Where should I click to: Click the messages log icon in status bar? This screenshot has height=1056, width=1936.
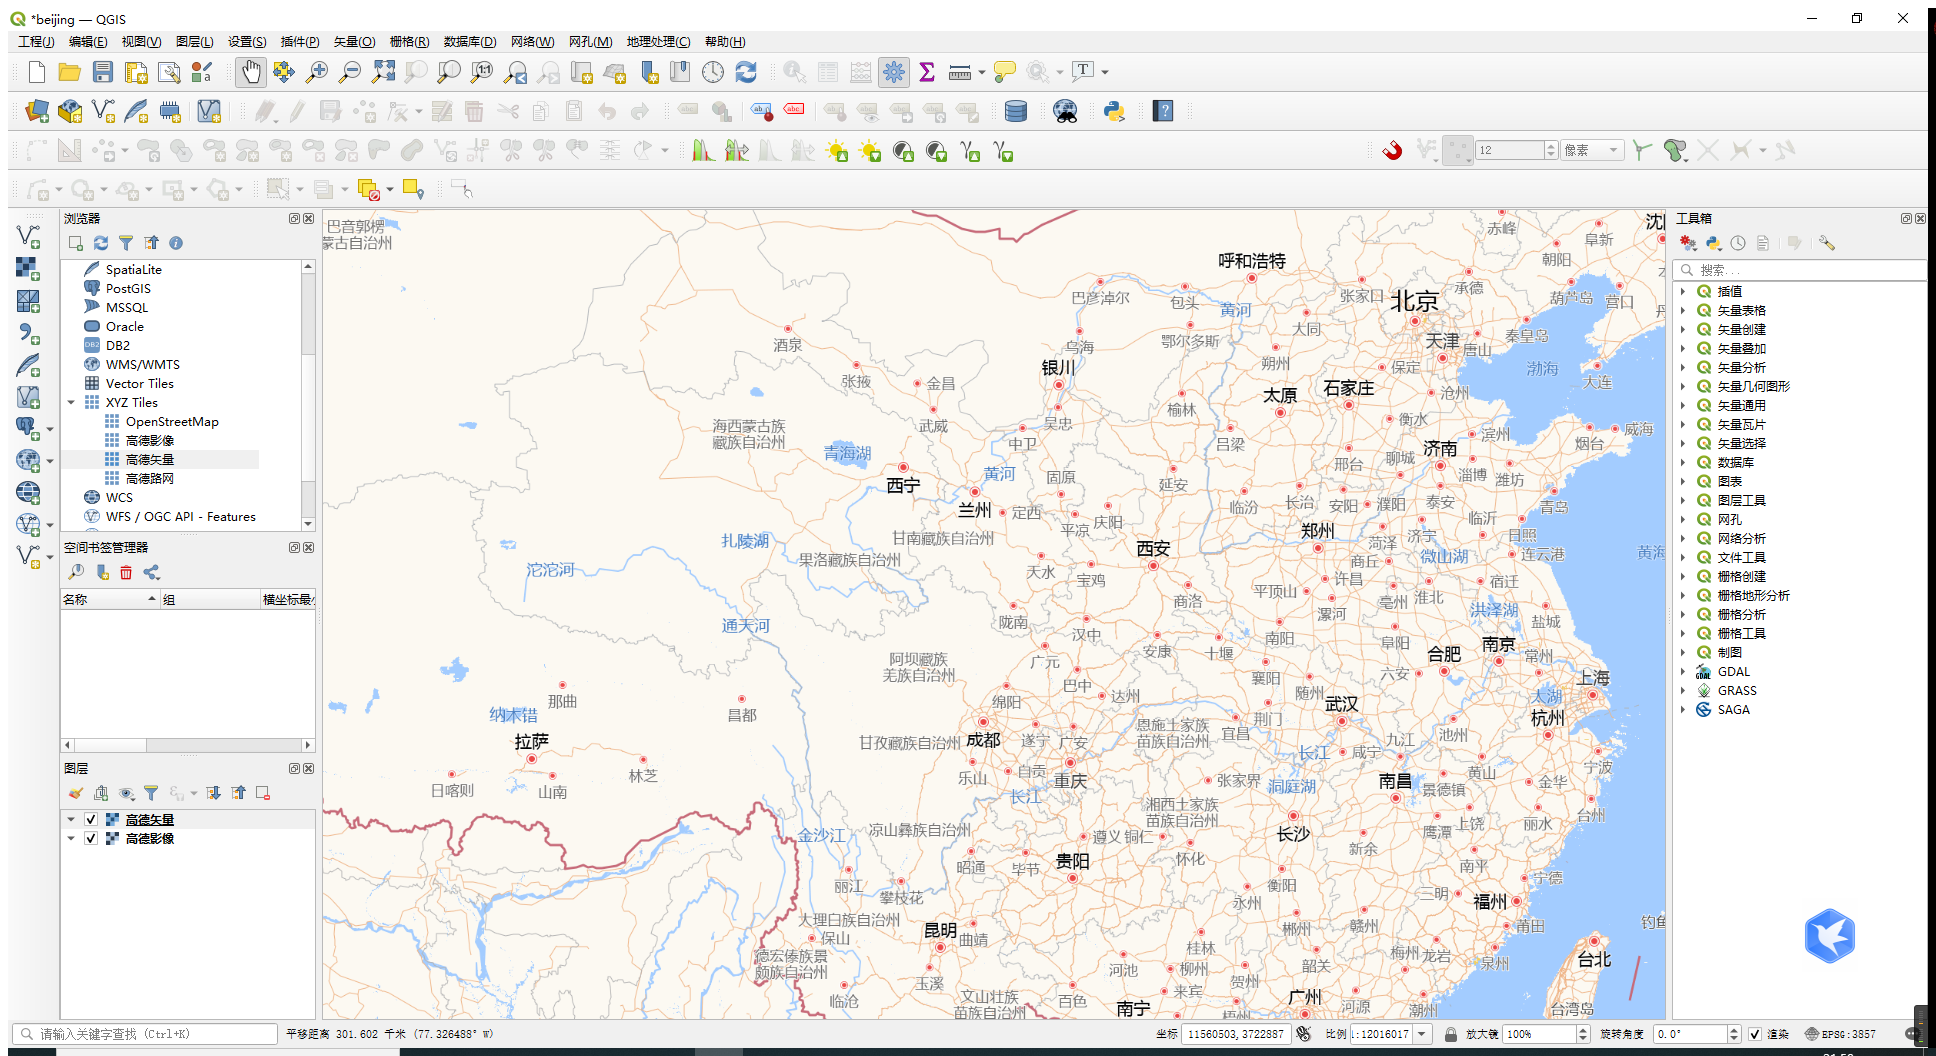(x=1912, y=1034)
